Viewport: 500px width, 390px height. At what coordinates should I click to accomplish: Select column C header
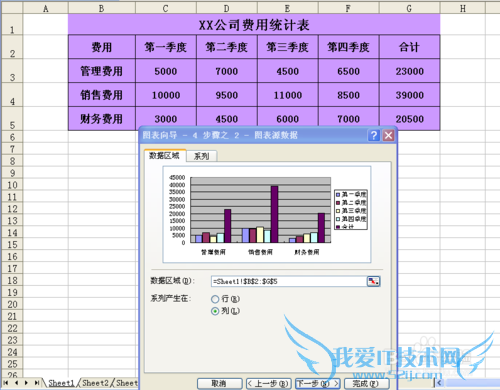(166, 8)
